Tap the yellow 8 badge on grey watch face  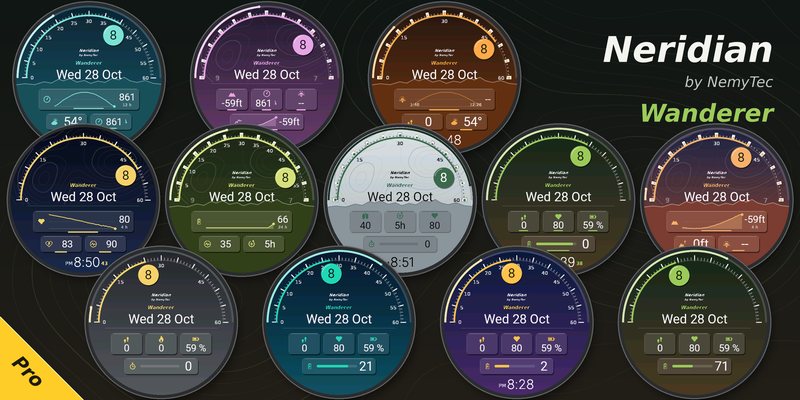(148, 274)
